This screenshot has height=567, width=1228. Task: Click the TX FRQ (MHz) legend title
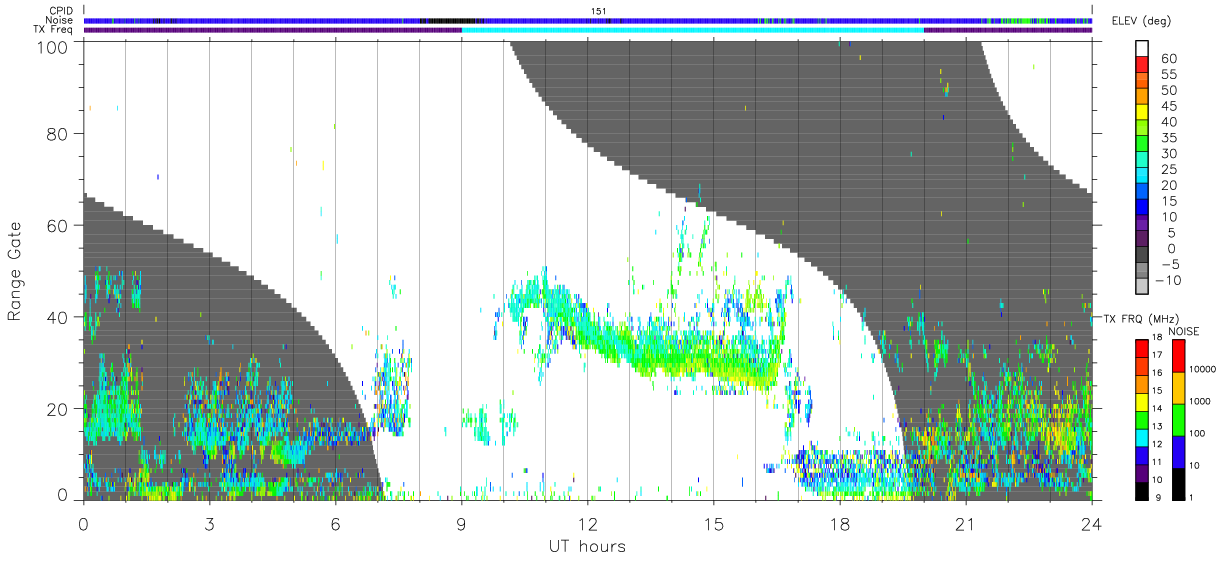tap(1139, 319)
